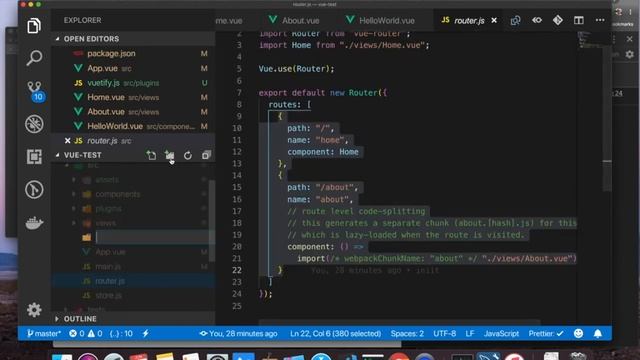The width and height of the screenshot is (640, 360).
Task: Close the router.js editor tab
Action: 494,20
